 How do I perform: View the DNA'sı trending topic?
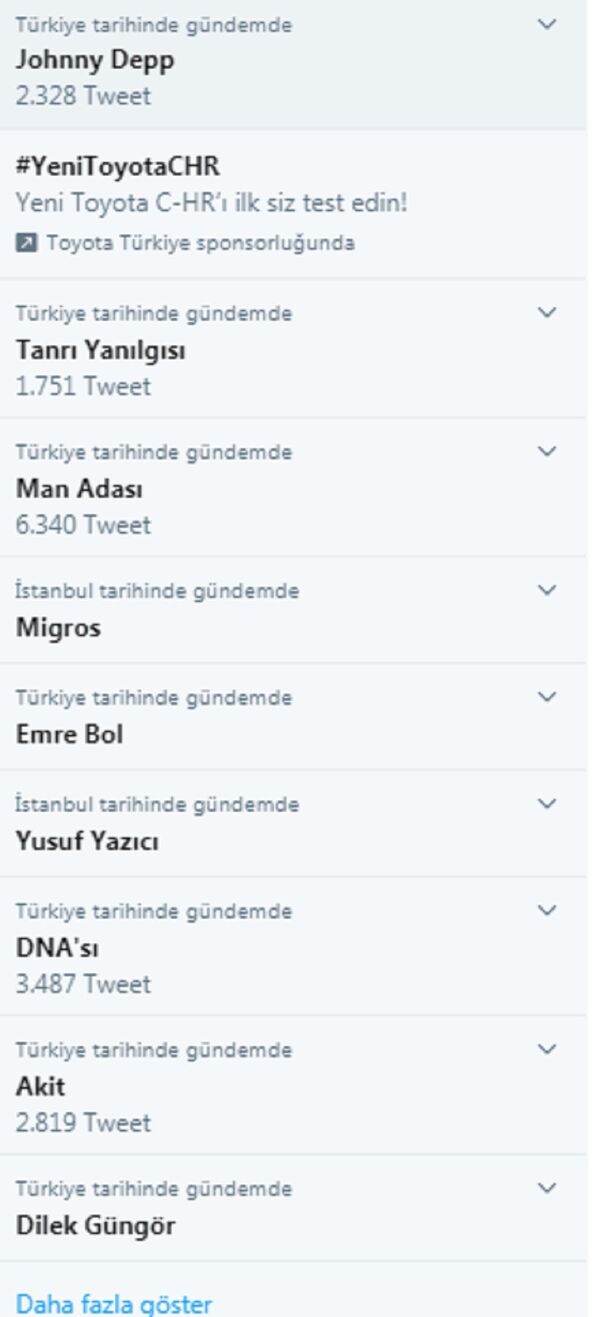(57, 948)
